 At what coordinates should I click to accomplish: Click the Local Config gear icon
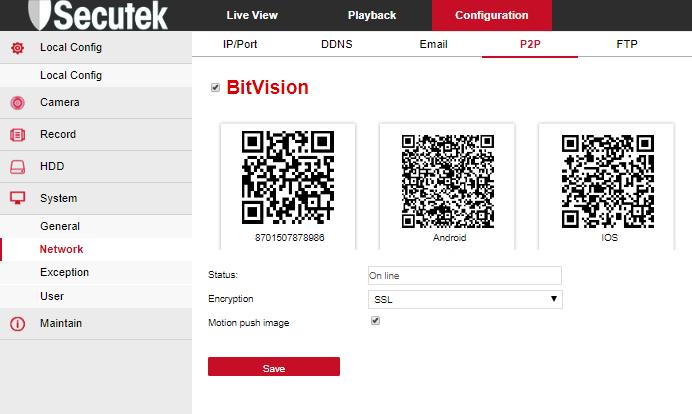click(x=18, y=48)
